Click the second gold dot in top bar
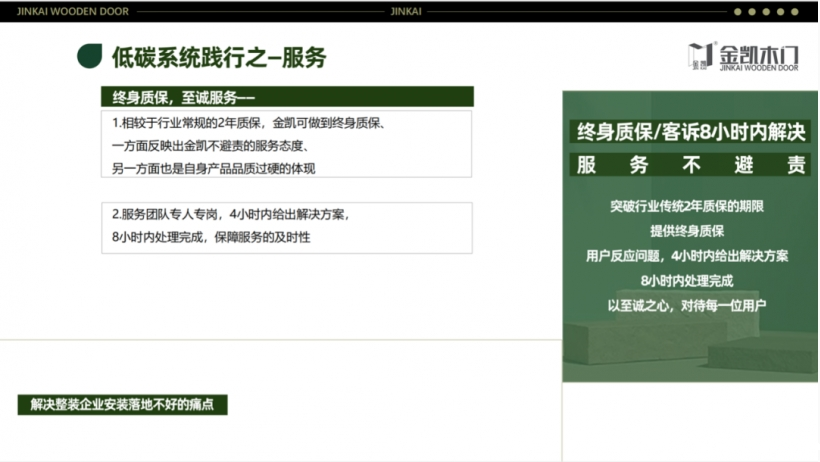The image size is (820, 462). 753,12
